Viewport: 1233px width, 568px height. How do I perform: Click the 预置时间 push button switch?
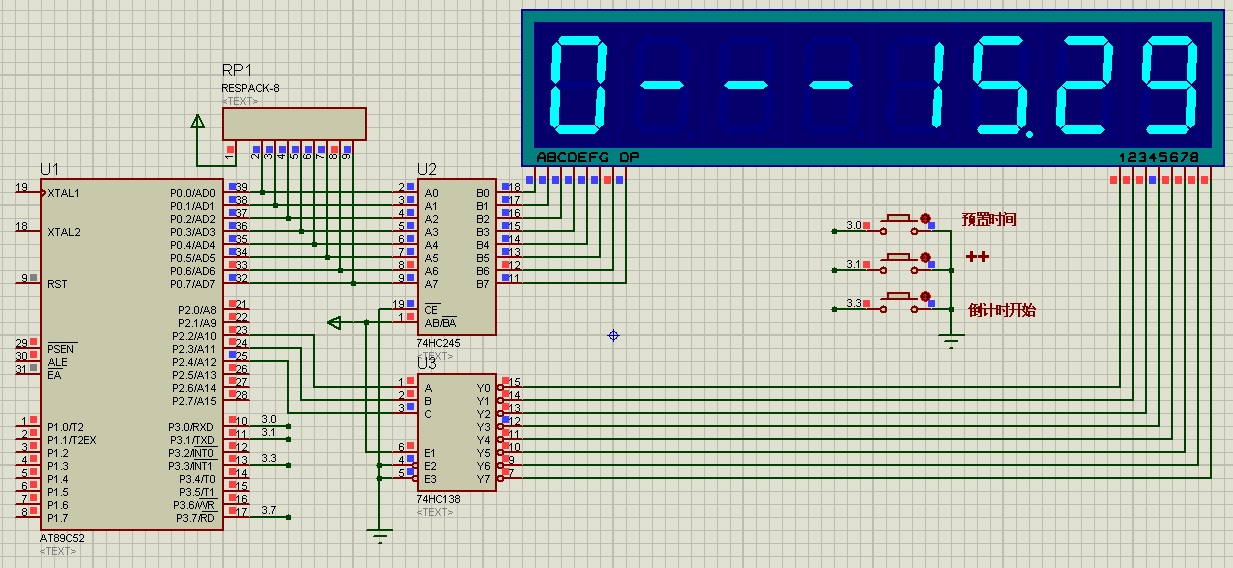coord(898,222)
